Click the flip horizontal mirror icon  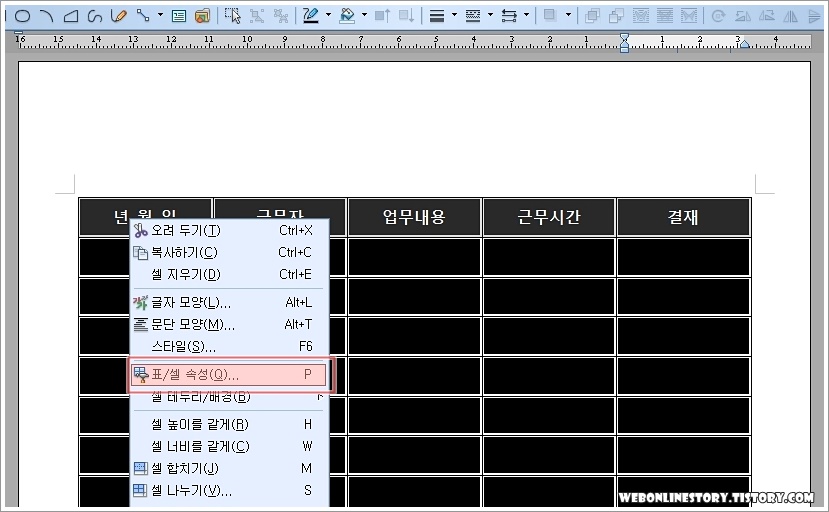click(790, 16)
